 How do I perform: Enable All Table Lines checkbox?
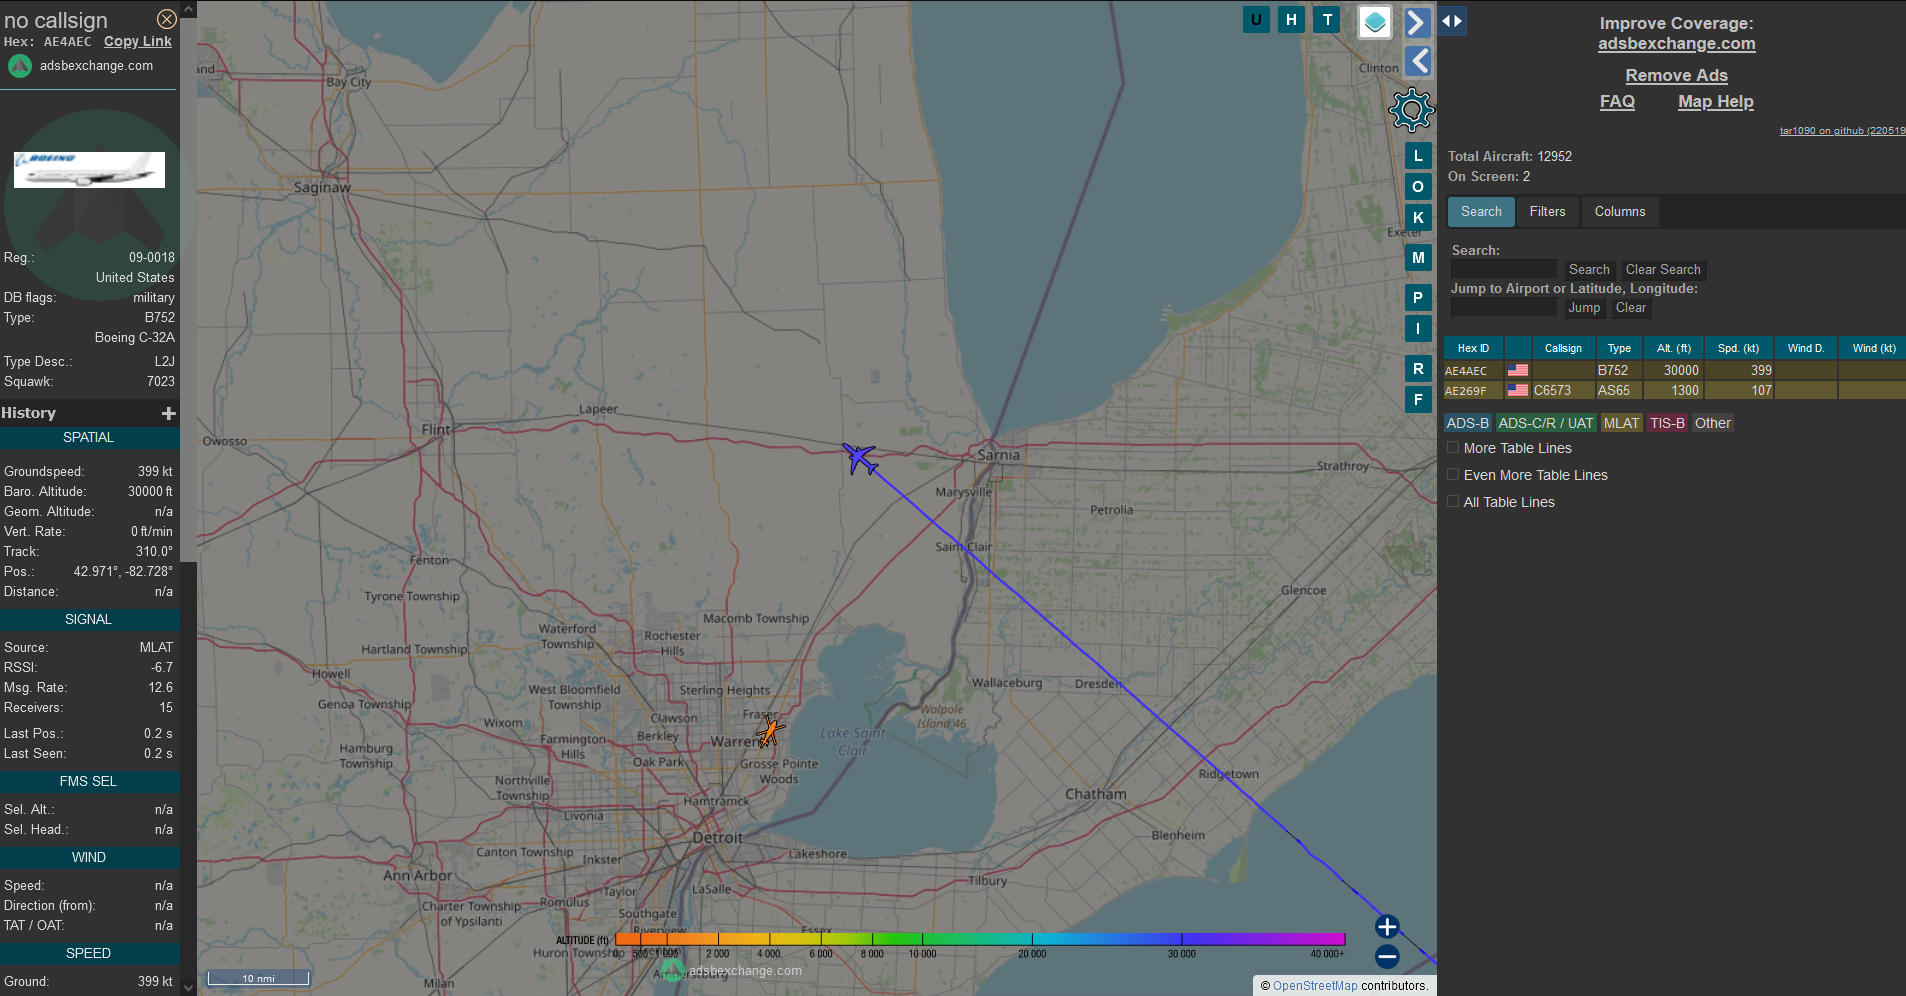coord(1453,502)
